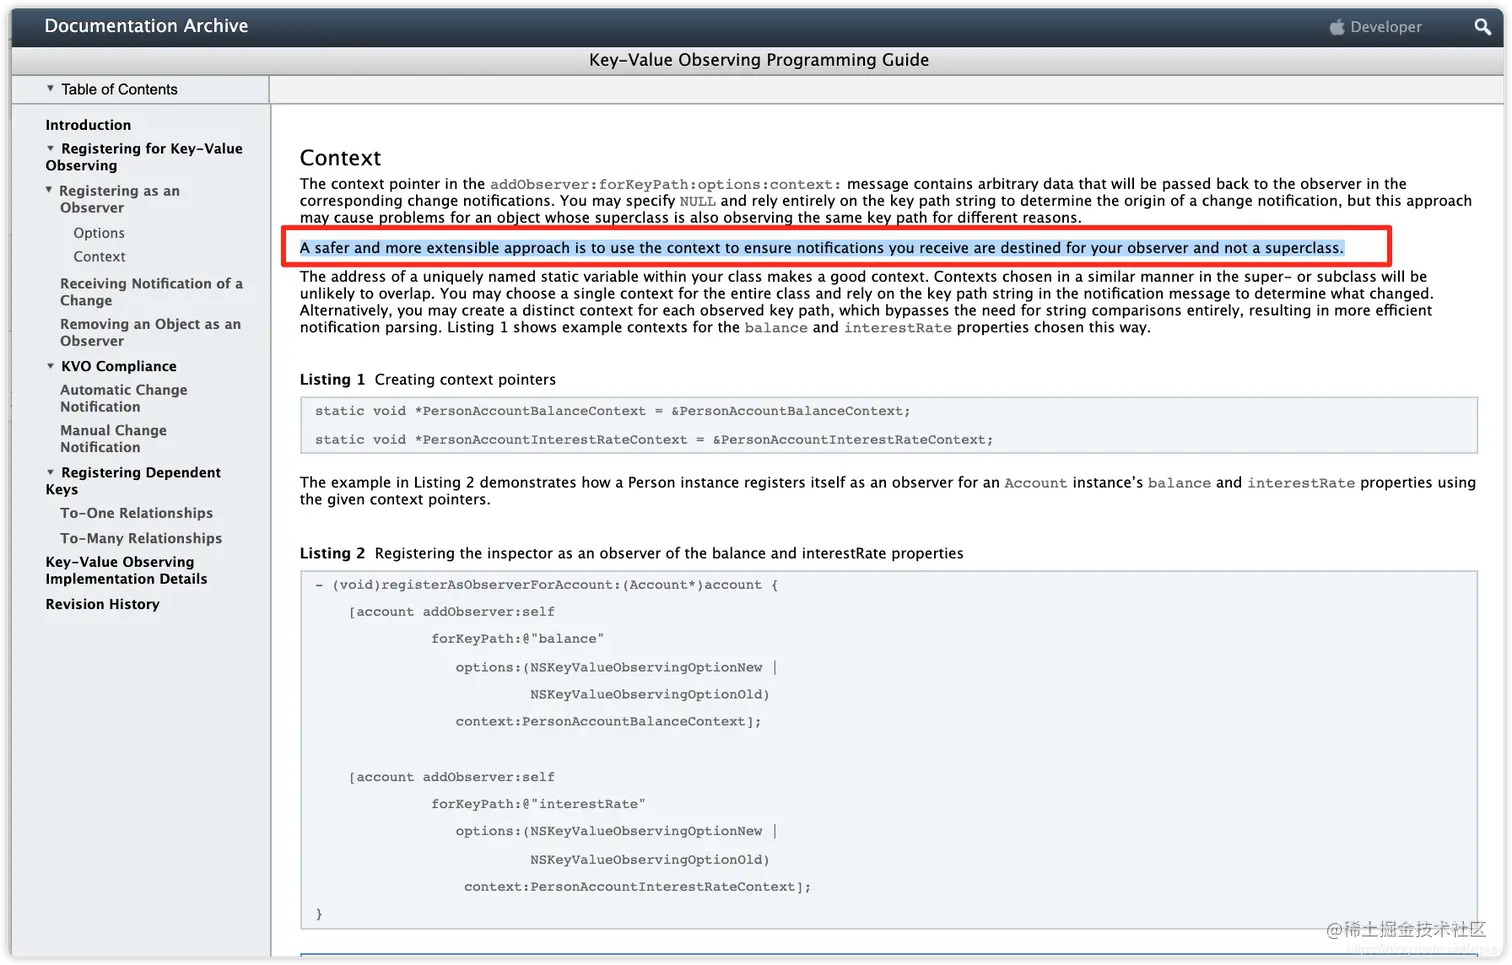Click the Context heading

[x=340, y=158]
